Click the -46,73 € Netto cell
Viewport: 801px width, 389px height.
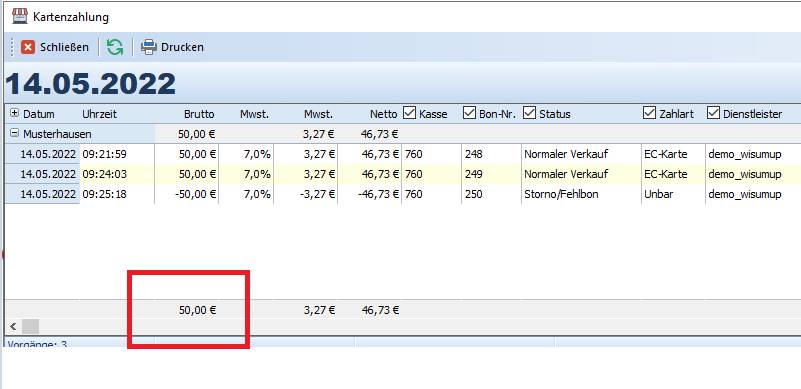pyautogui.click(x=369, y=194)
